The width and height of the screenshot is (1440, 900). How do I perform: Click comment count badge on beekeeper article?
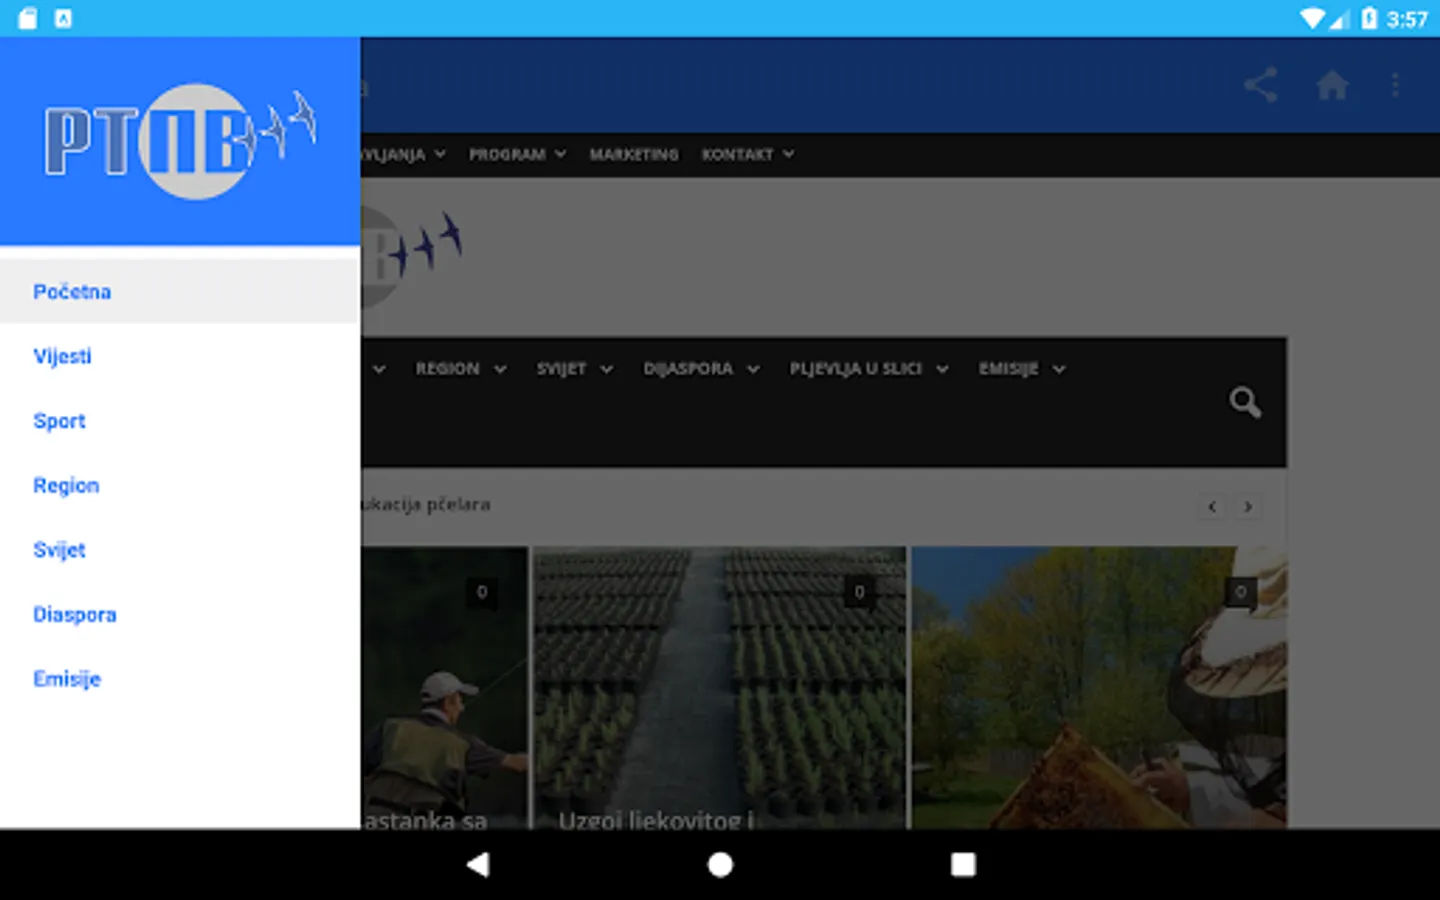(1240, 592)
